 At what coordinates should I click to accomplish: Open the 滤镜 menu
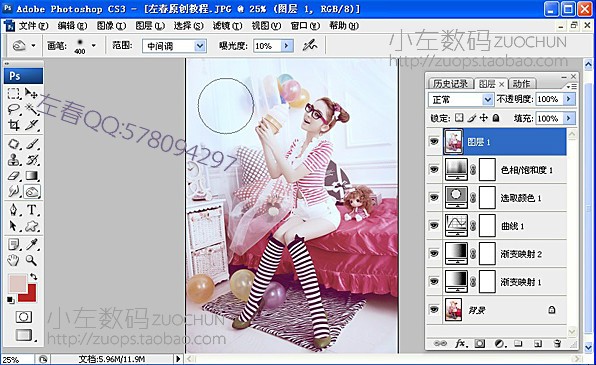[x=227, y=26]
